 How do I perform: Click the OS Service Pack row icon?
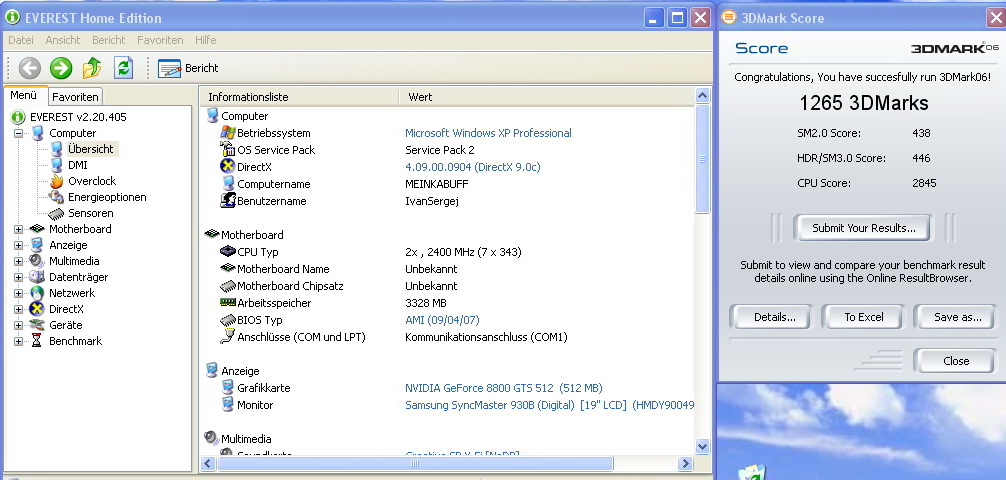[228, 150]
